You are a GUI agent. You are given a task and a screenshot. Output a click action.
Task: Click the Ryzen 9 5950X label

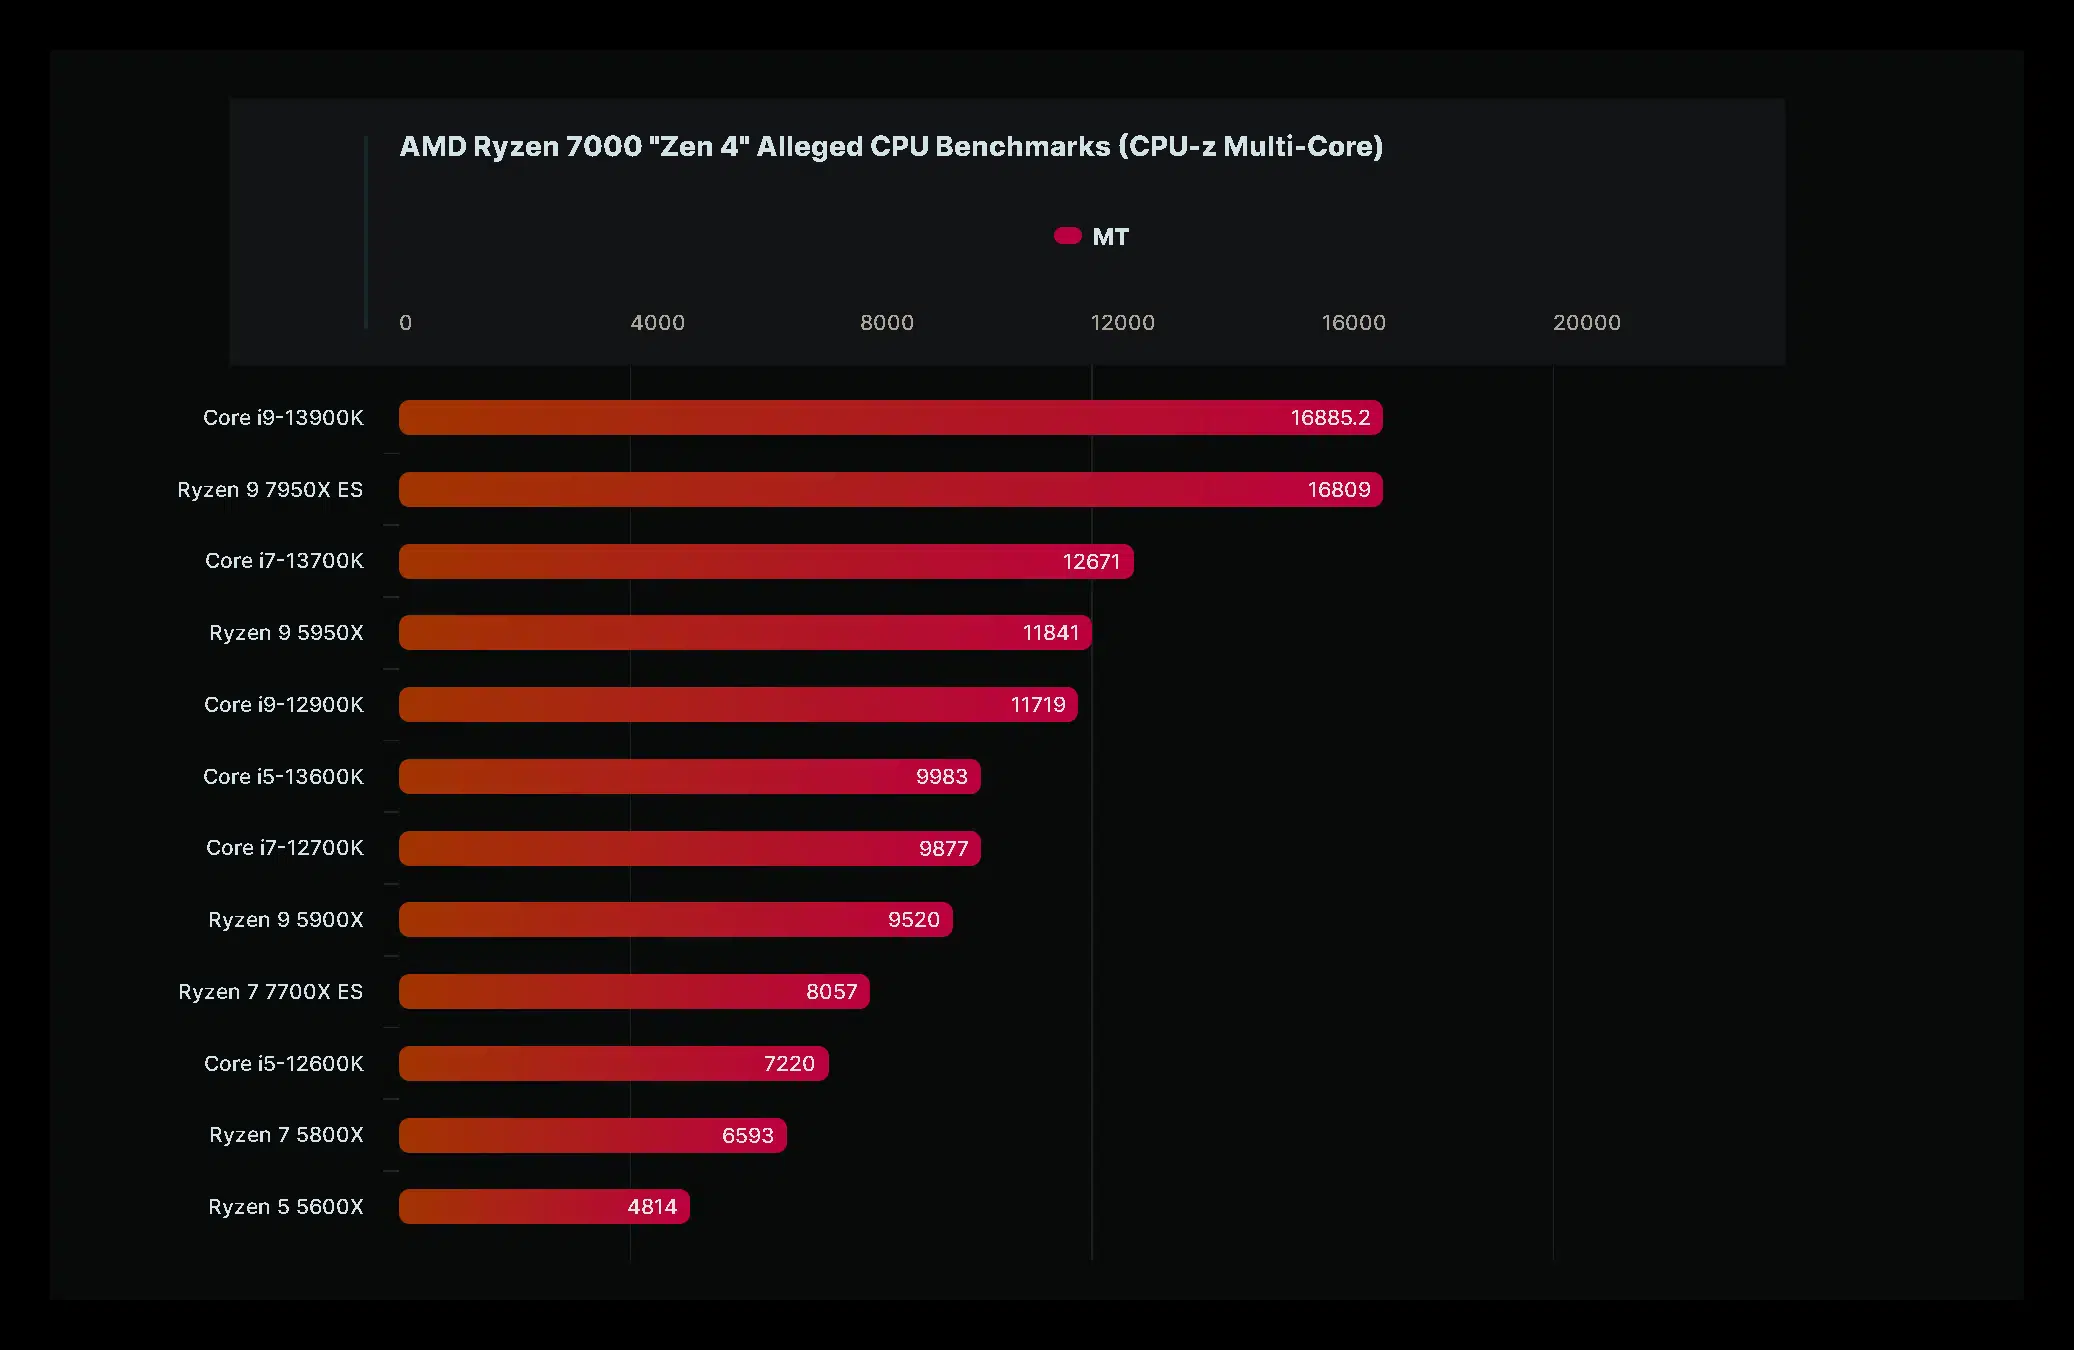coord(286,633)
